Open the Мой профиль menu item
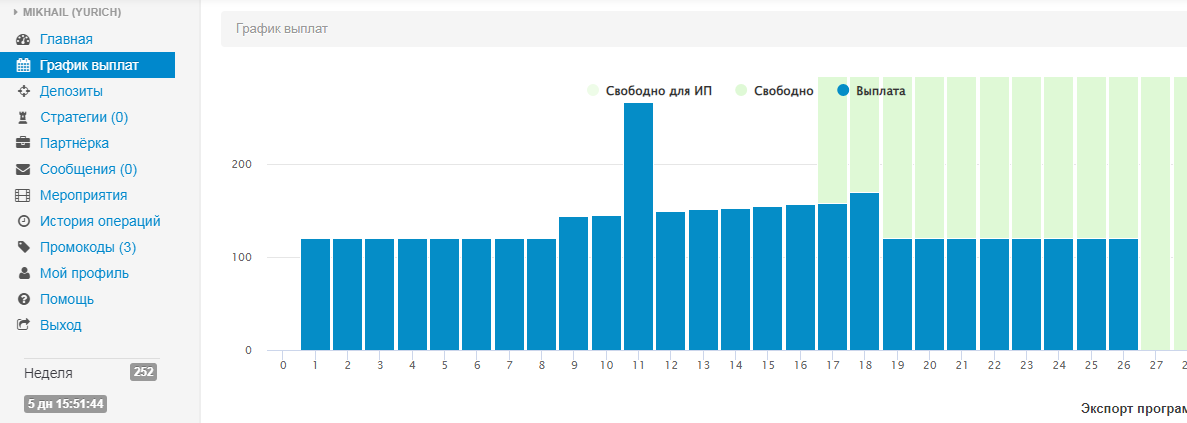This screenshot has width=1187, height=423. pyautogui.click(x=84, y=273)
